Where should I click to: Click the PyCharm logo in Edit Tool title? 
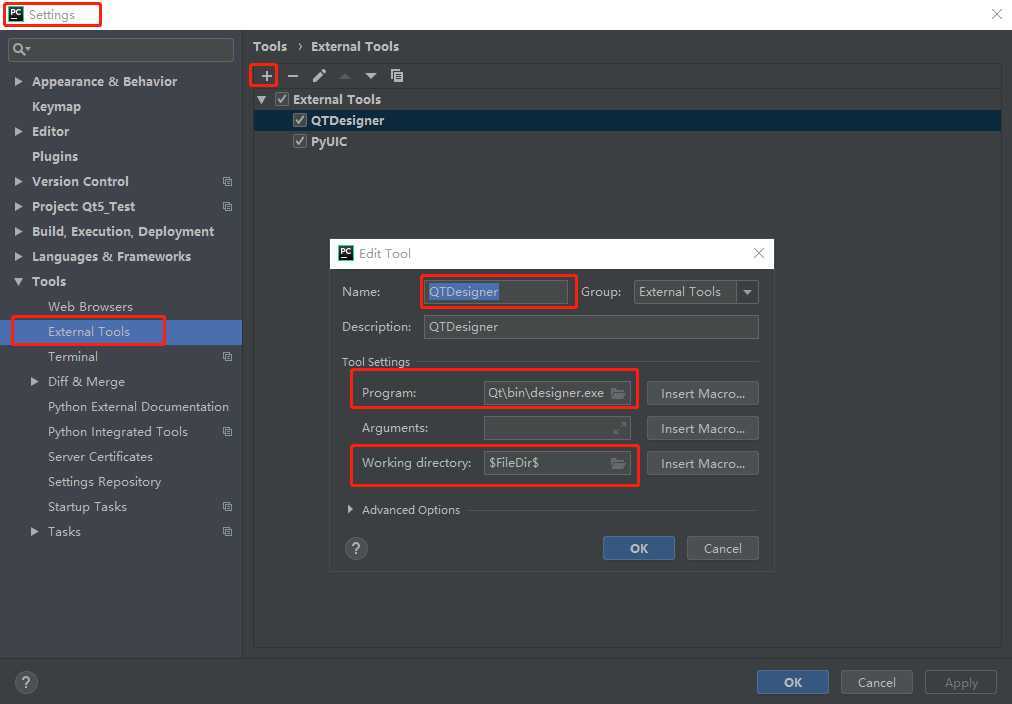coord(346,253)
